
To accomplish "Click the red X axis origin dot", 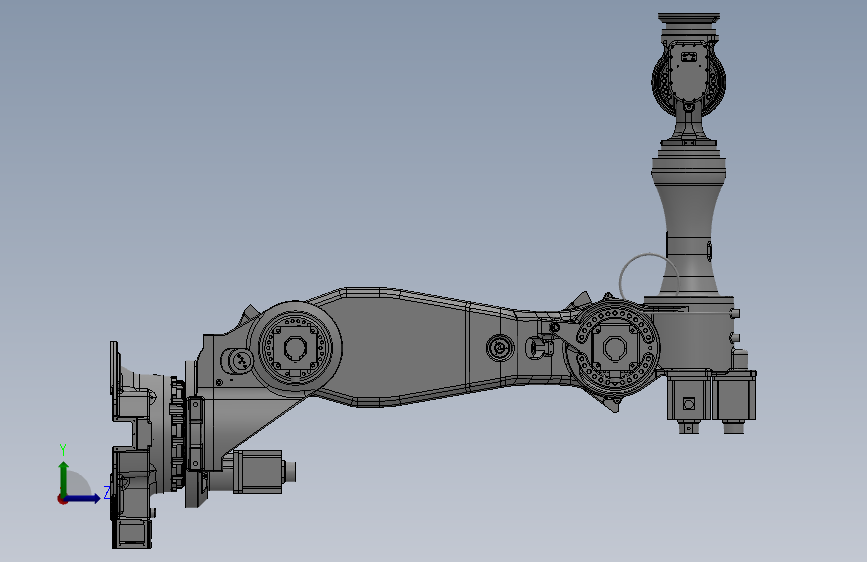I will (x=62, y=499).
